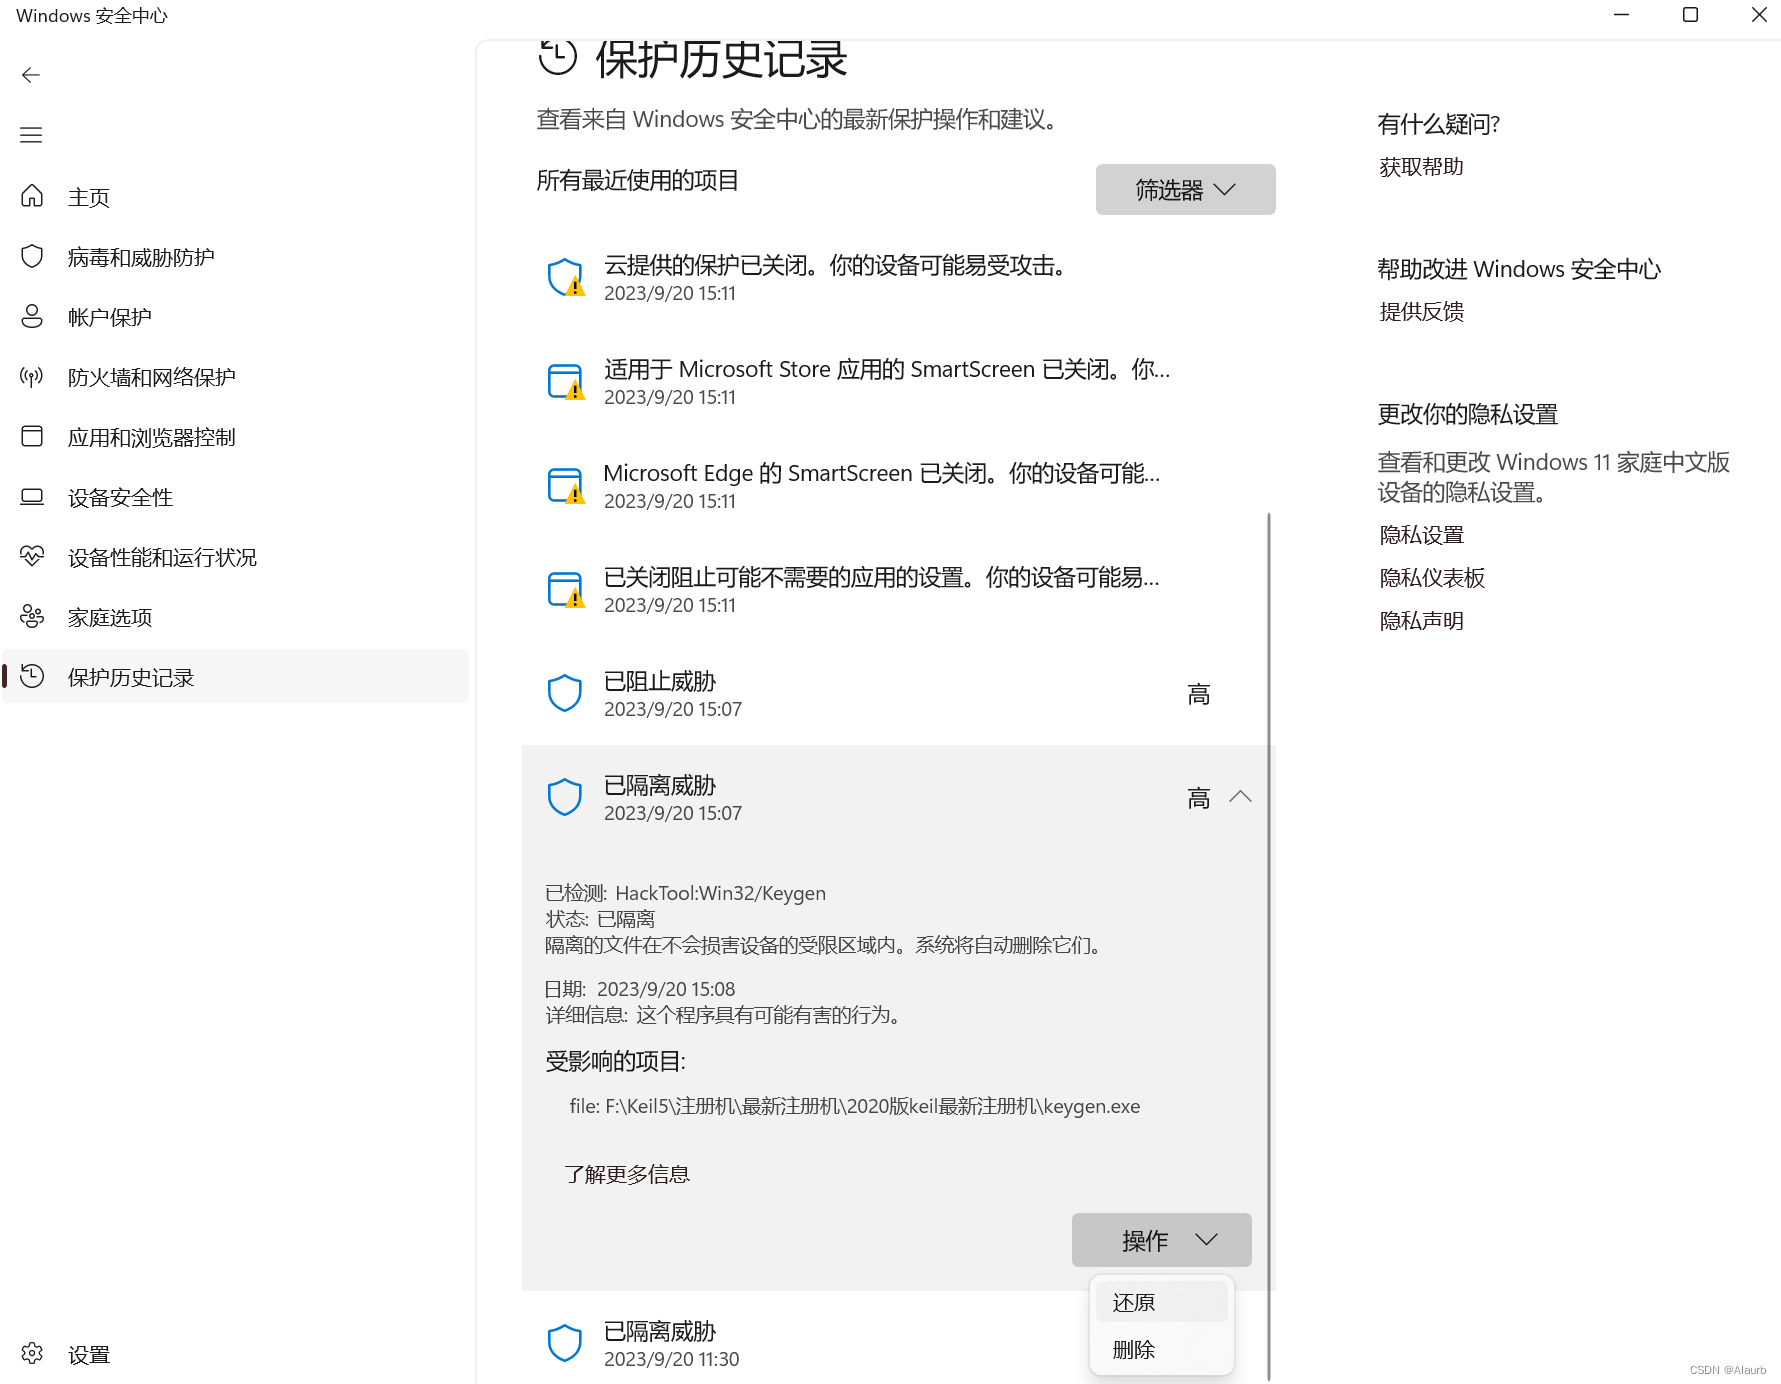The height and width of the screenshot is (1384, 1781).
Task: Open 家庭选项 in sidebar
Action: point(236,617)
